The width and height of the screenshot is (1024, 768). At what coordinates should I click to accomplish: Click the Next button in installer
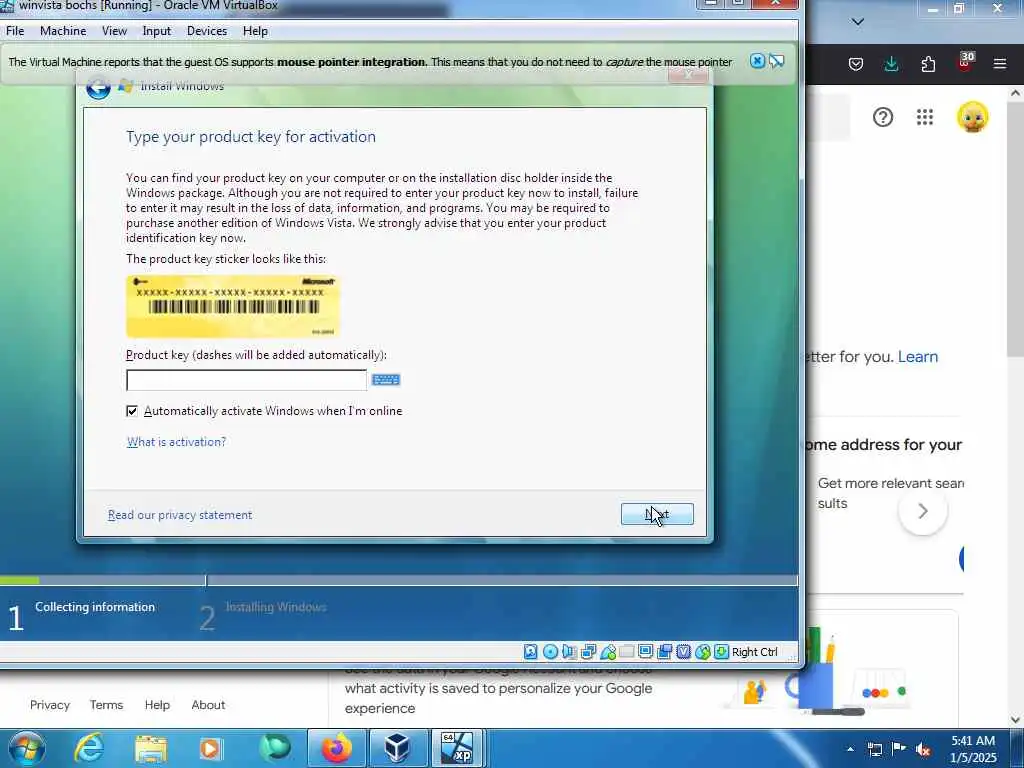(657, 514)
